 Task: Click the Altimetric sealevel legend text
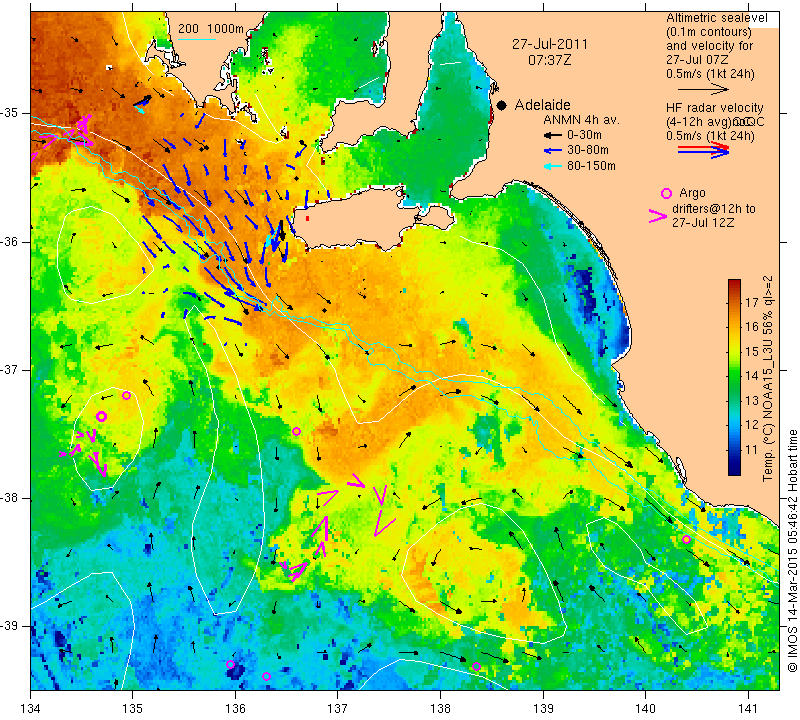pos(716,18)
